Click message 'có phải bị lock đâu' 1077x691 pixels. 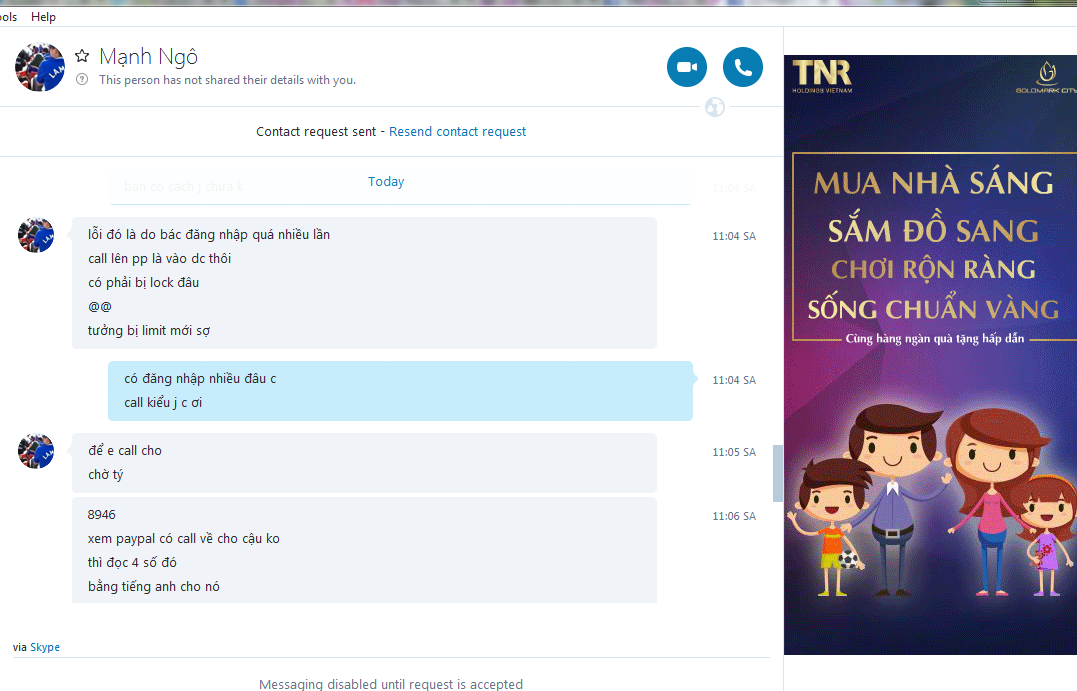click(144, 283)
